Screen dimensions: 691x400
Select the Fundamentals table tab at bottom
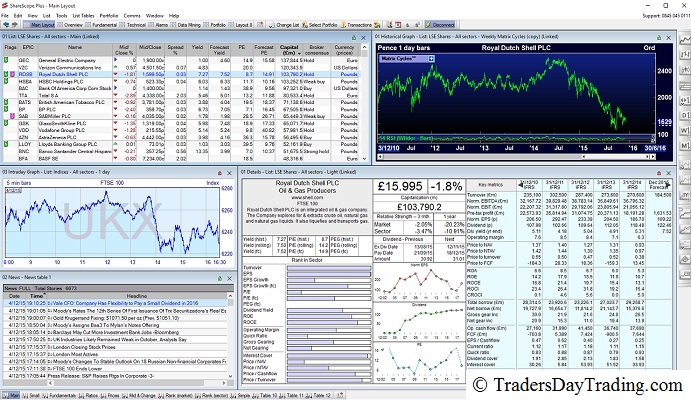(x=59, y=396)
